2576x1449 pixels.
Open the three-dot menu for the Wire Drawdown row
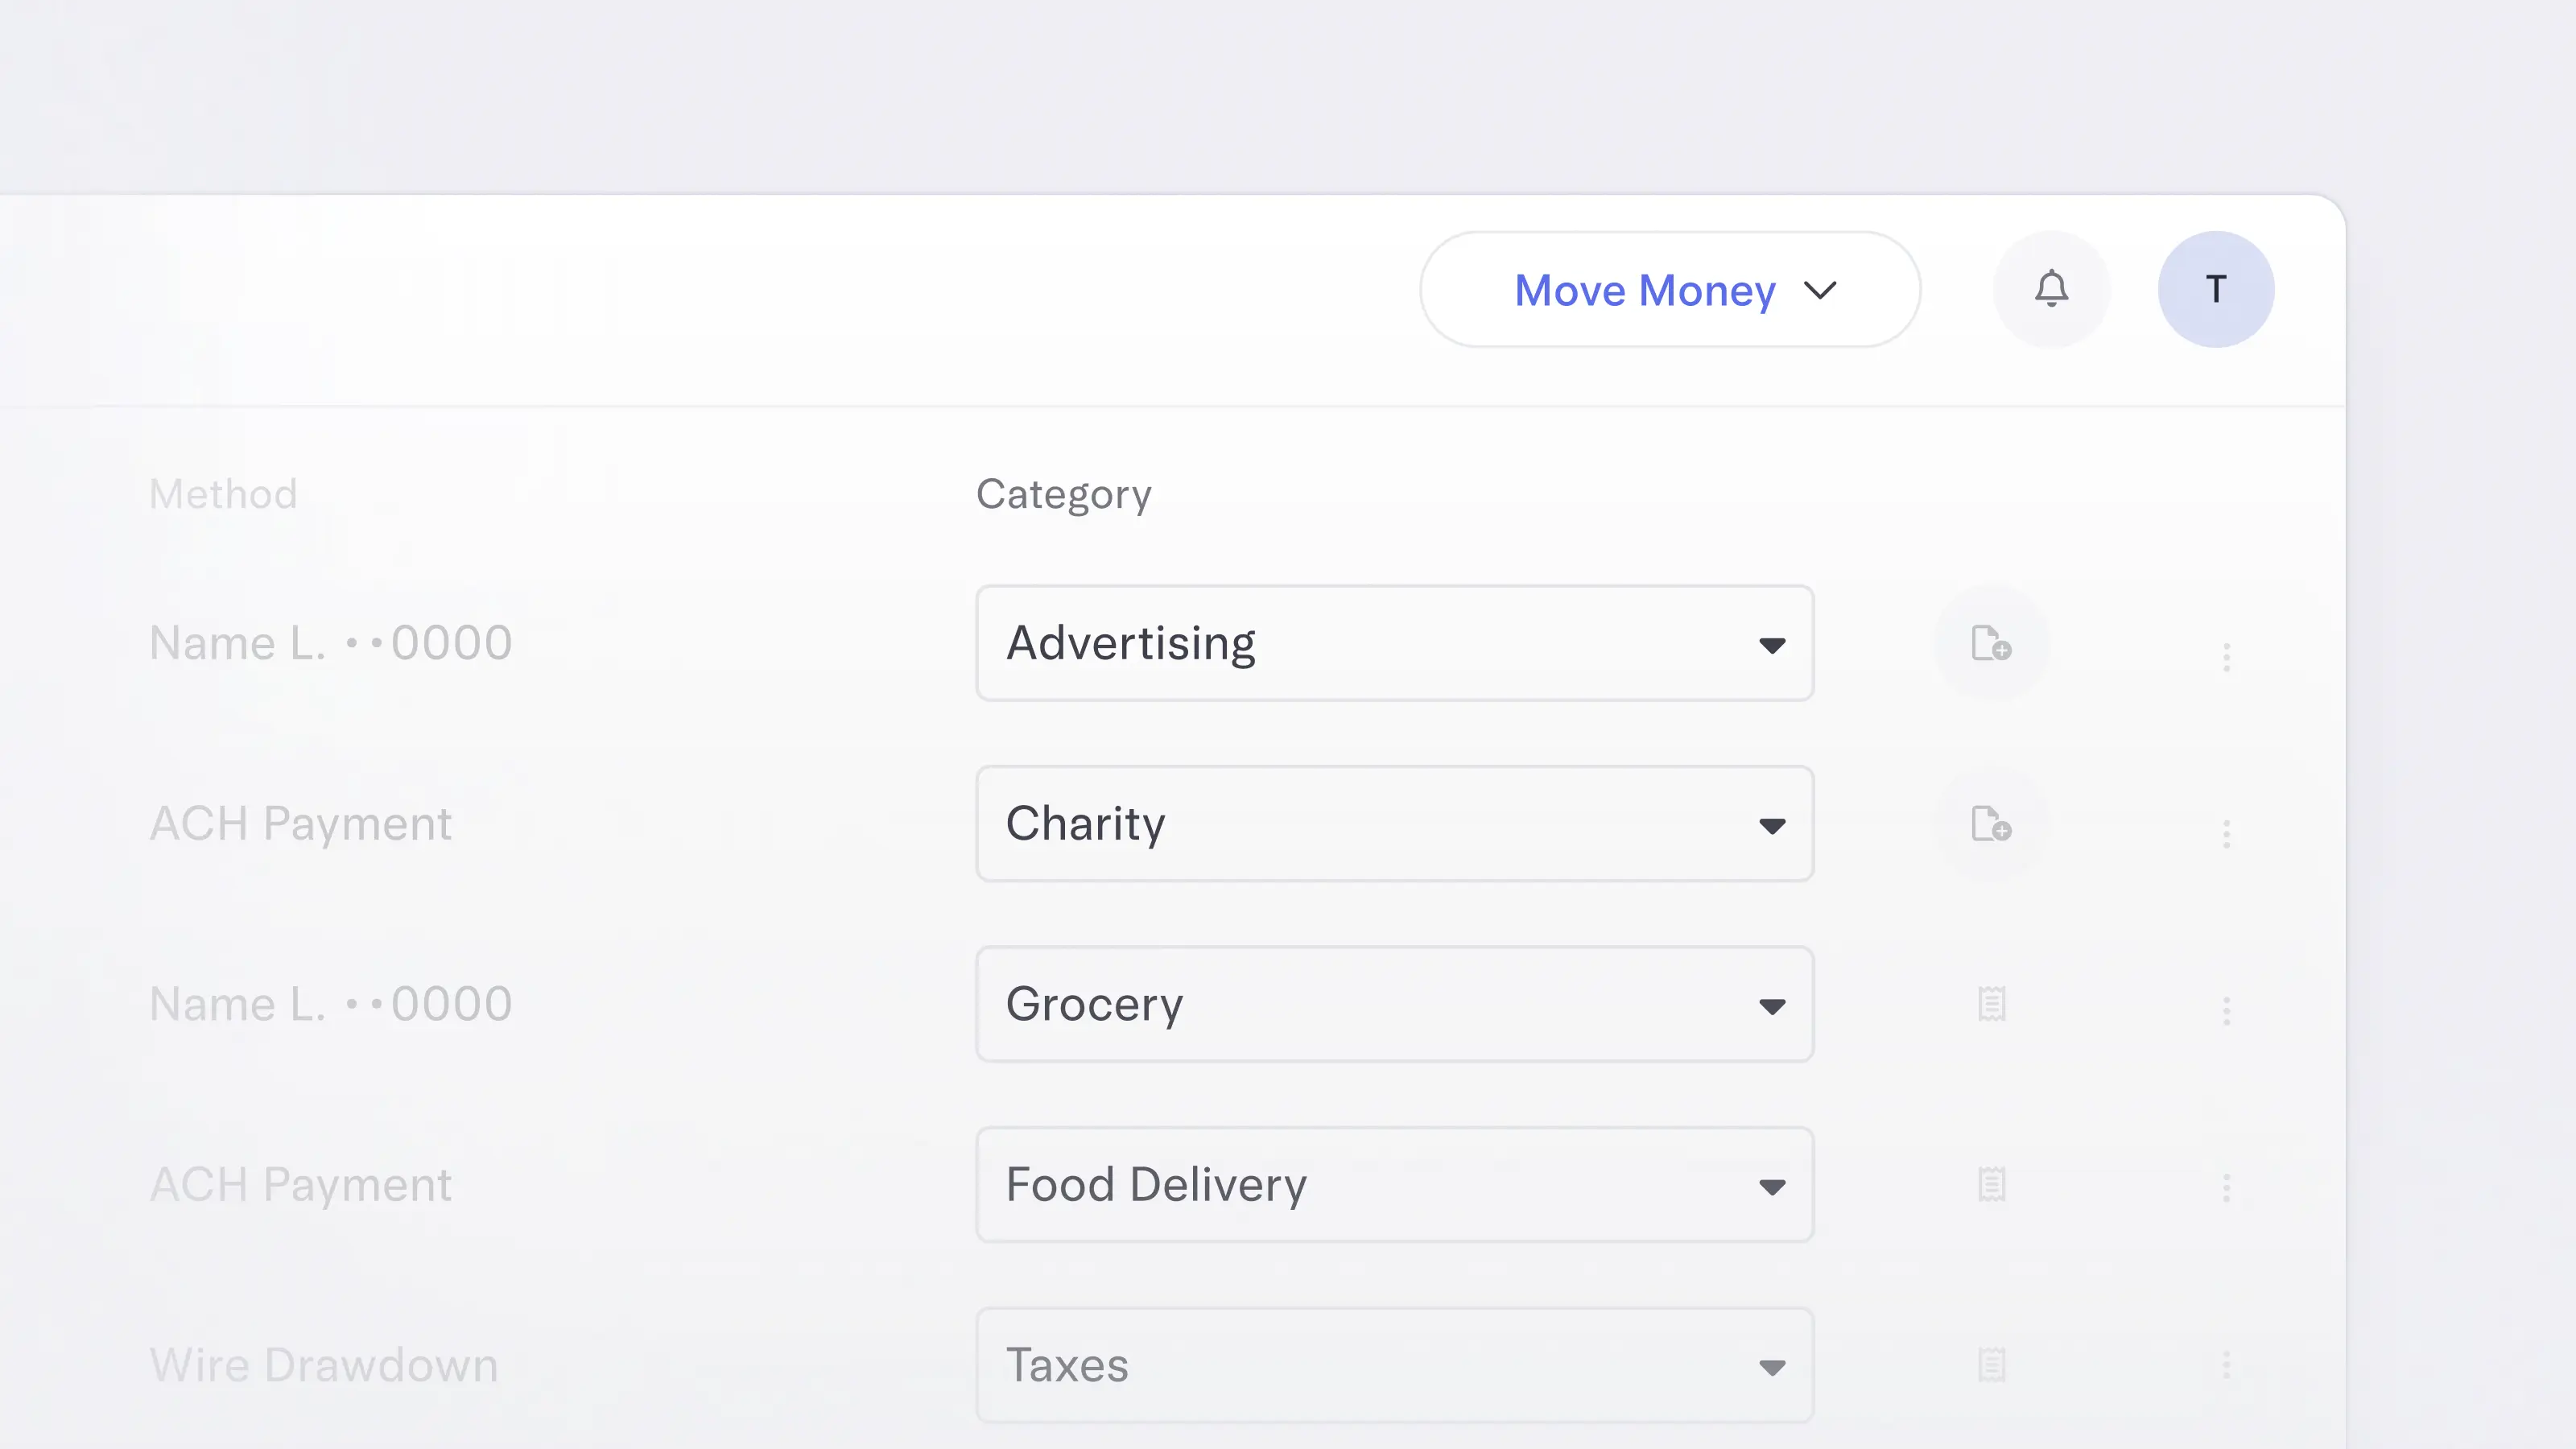[x=2227, y=1364]
